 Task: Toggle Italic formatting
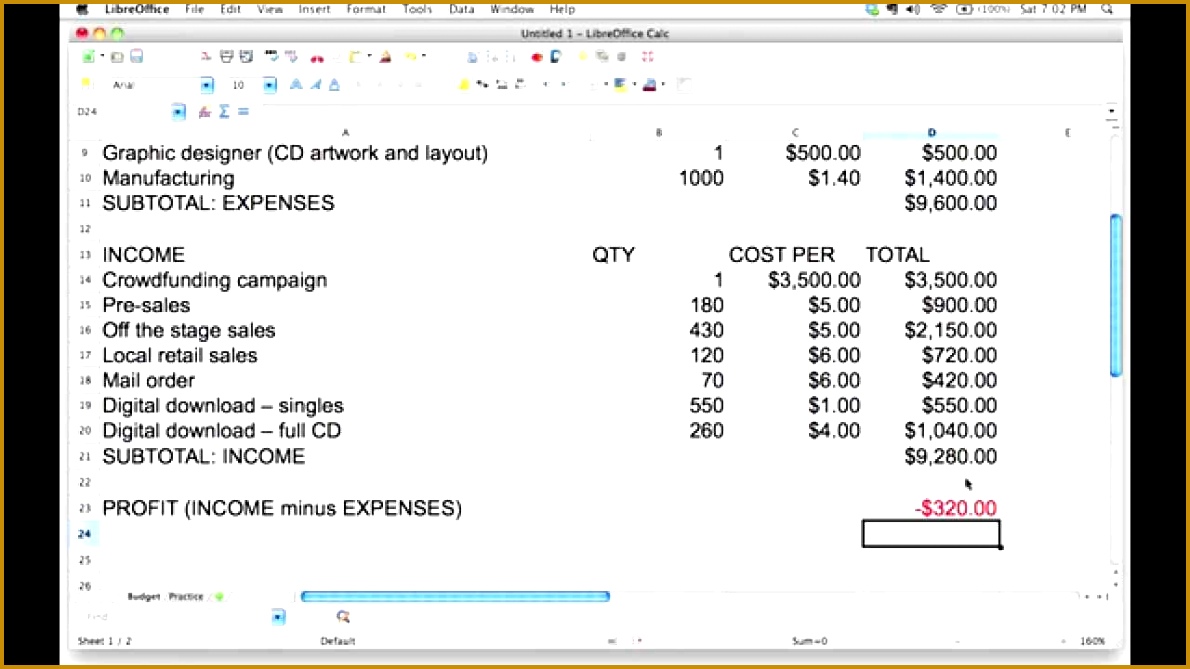tap(316, 85)
